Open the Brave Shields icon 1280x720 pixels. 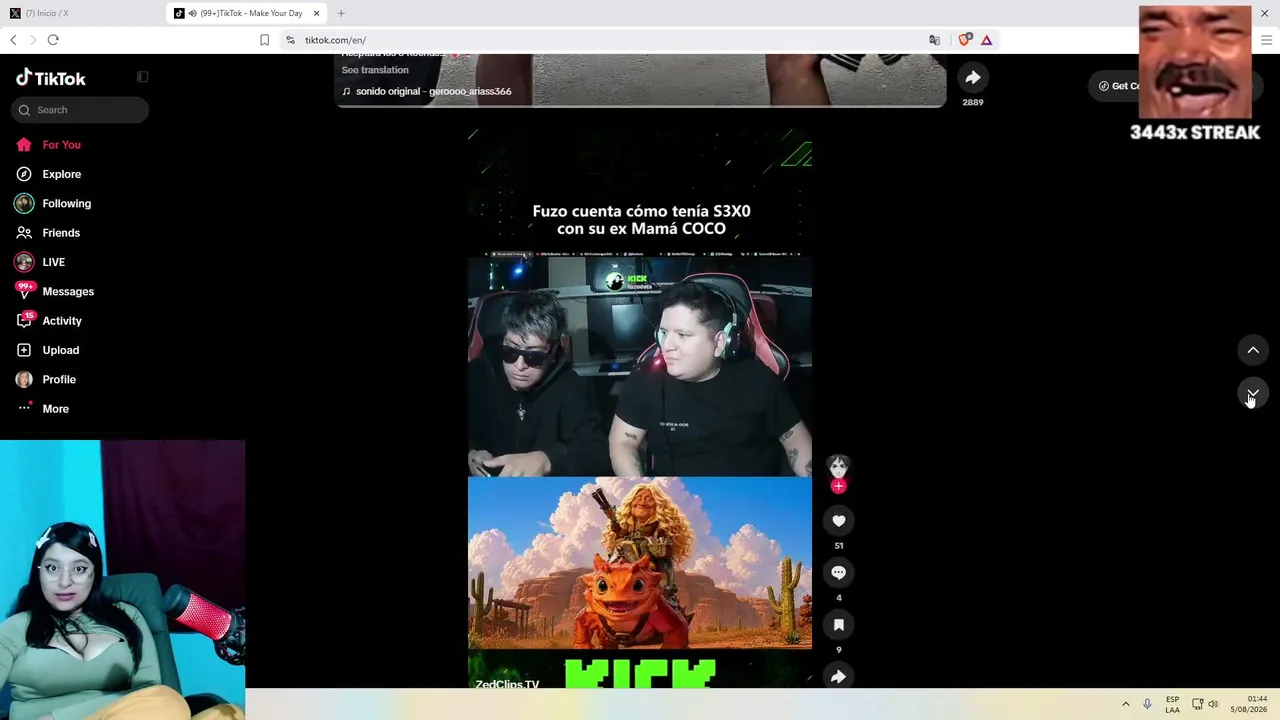pos(964,40)
